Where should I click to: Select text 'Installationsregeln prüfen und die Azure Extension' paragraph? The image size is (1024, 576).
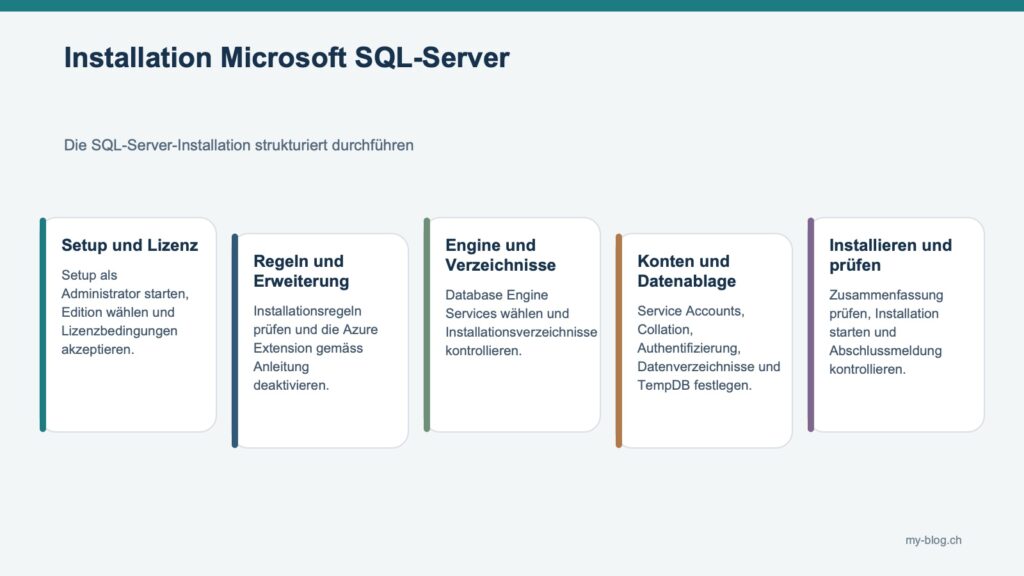tap(315, 348)
